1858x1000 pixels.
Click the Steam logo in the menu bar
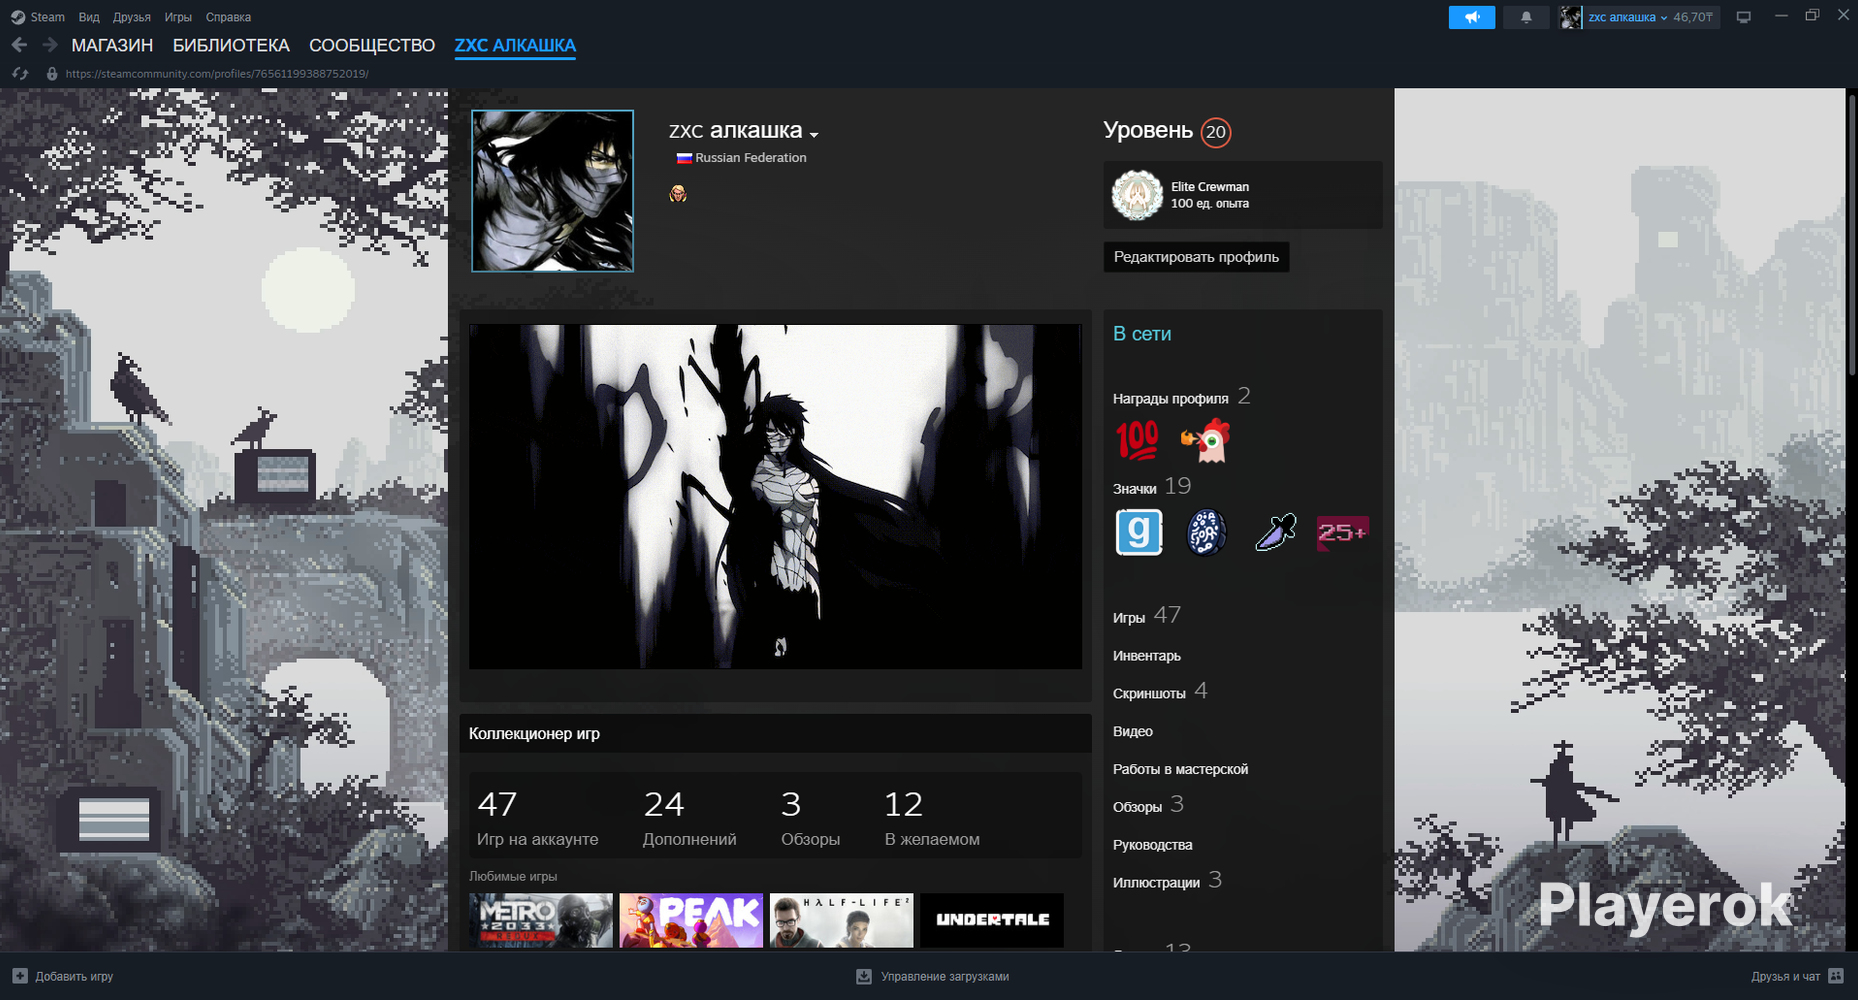click(x=18, y=17)
